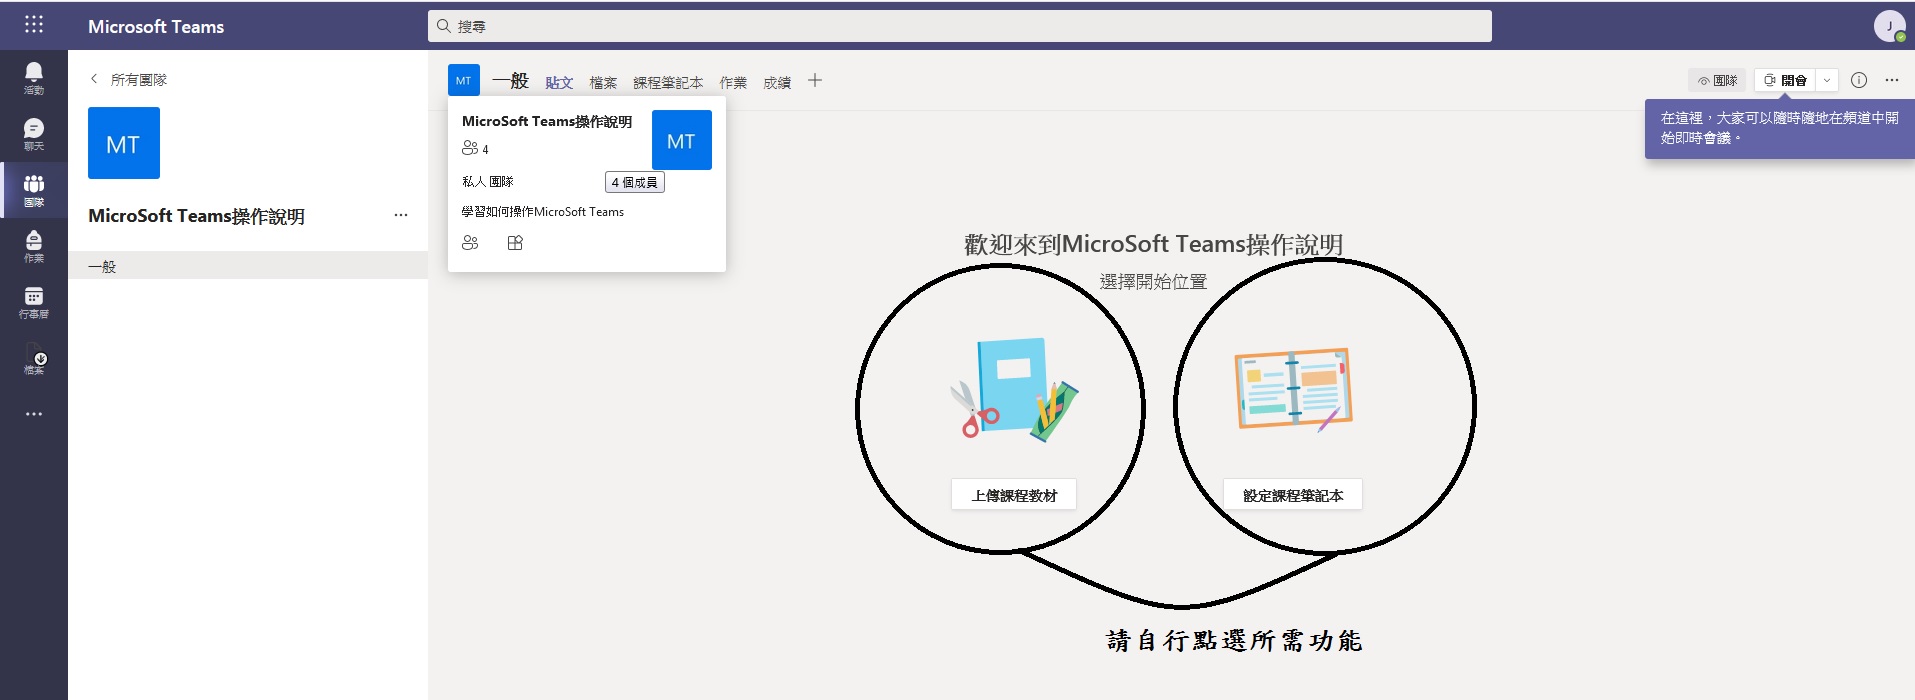Viewport: 1915px width, 700px height.
Task: Open the channel info icon
Action: click(x=1859, y=80)
